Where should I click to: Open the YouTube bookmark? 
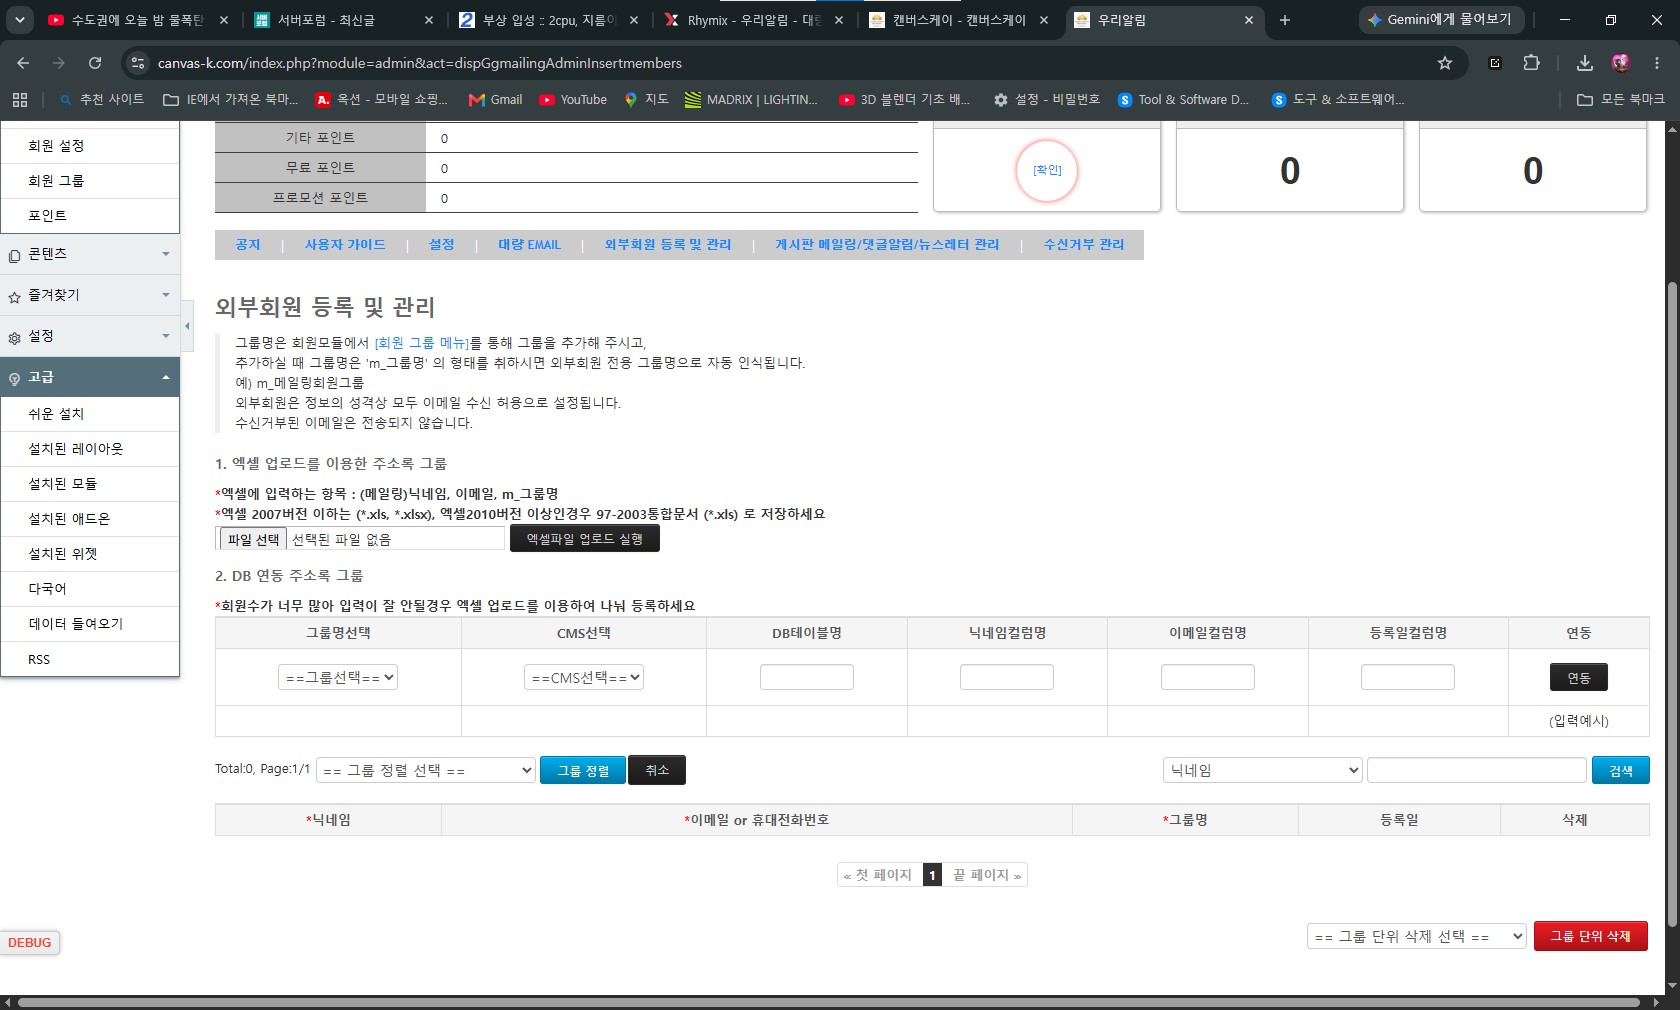coord(573,99)
